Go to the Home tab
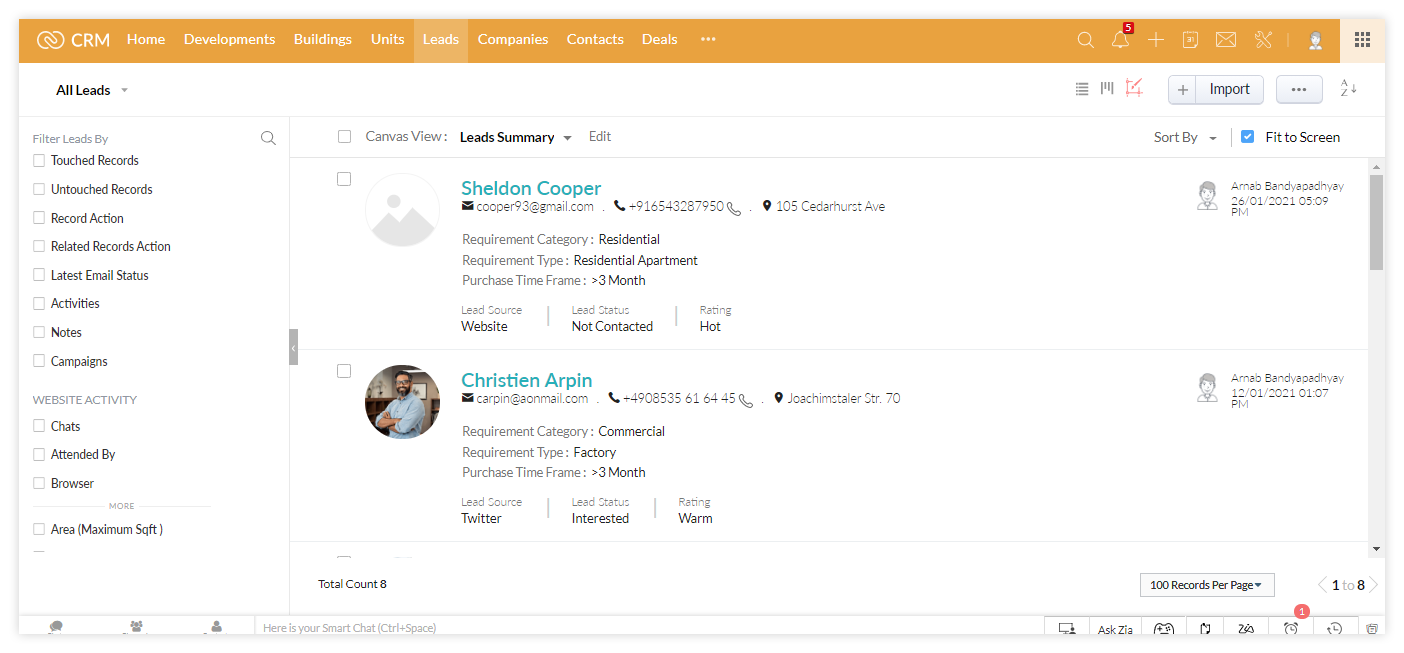This screenshot has width=1404, height=653. click(146, 39)
